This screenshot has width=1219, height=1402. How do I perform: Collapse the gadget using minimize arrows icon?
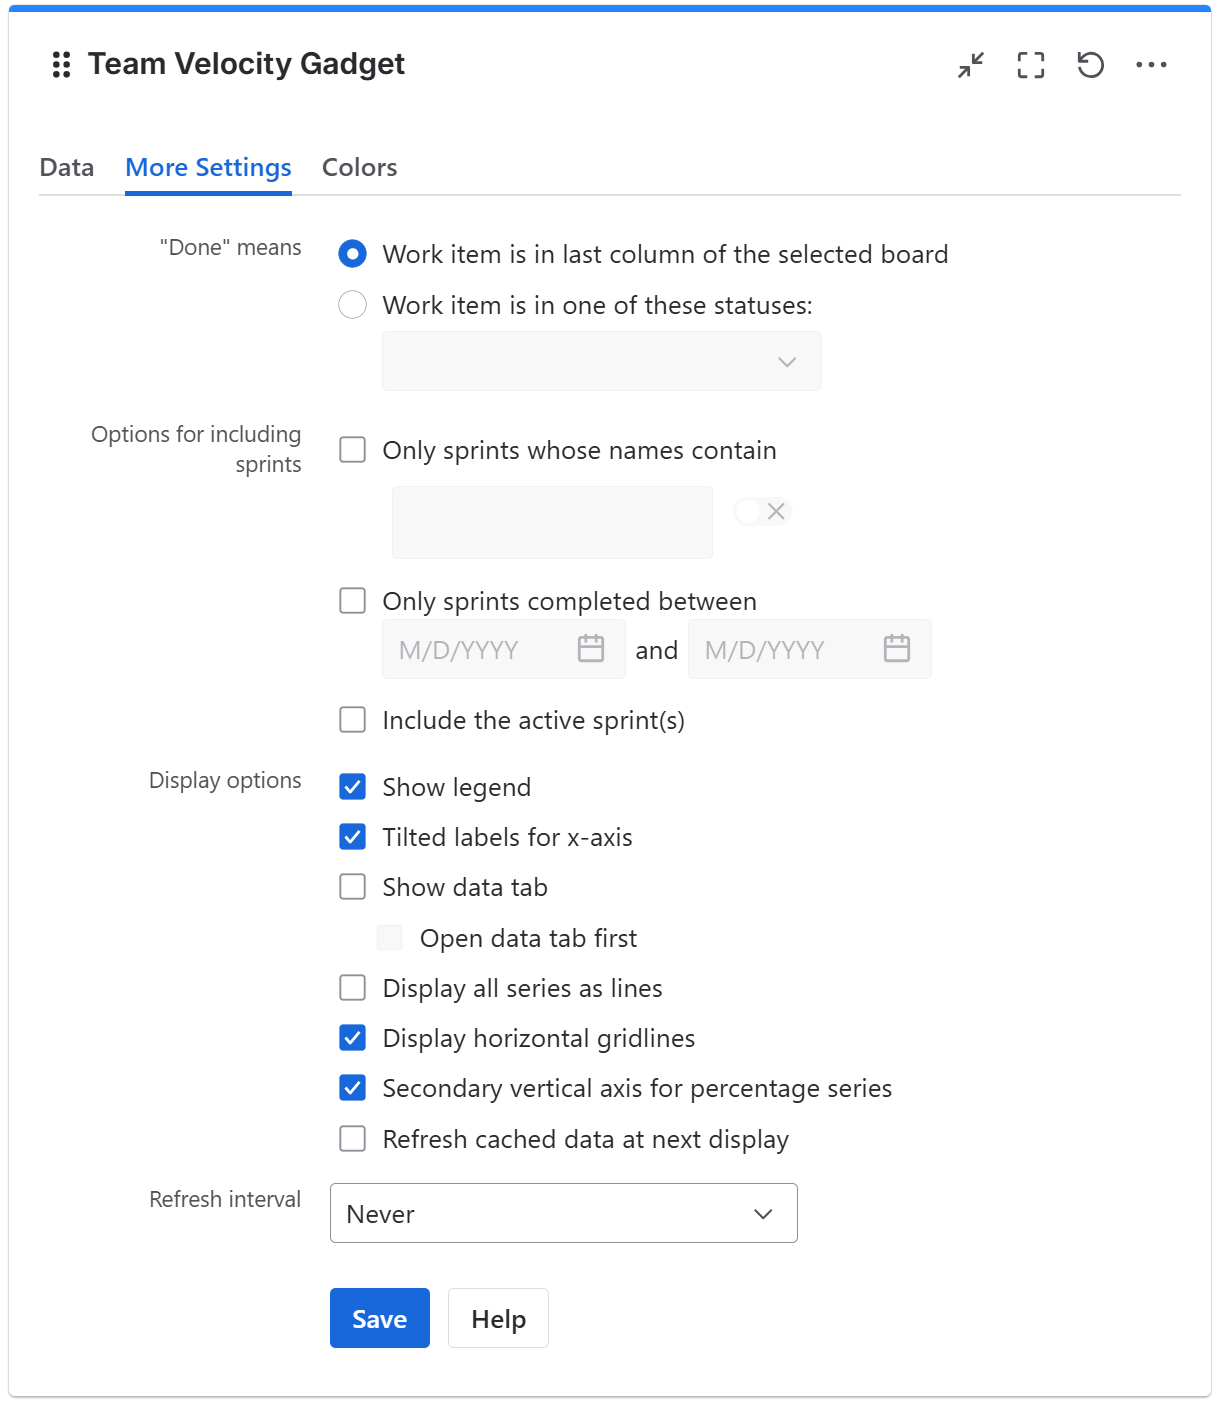click(969, 64)
